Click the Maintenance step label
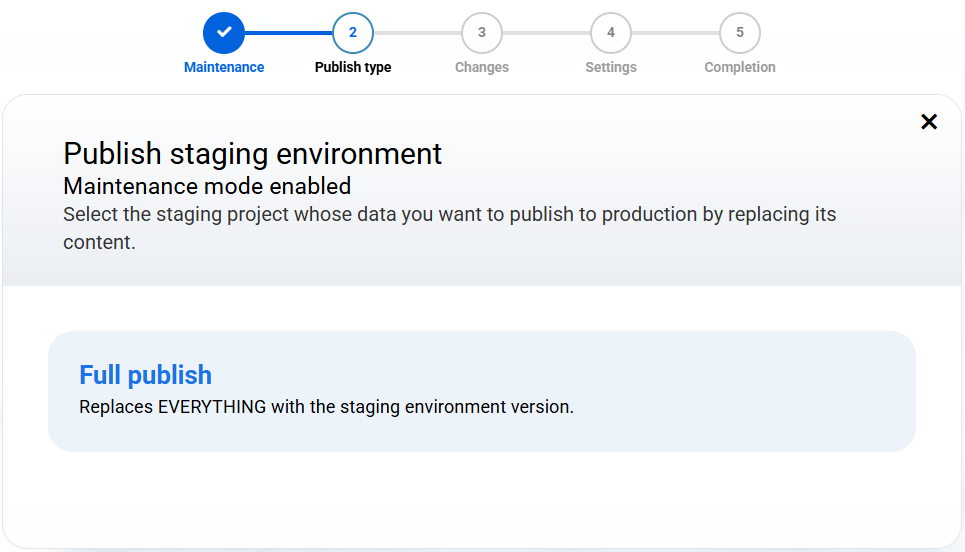Image resolution: width=965 pixels, height=552 pixels. (x=224, y=68)
